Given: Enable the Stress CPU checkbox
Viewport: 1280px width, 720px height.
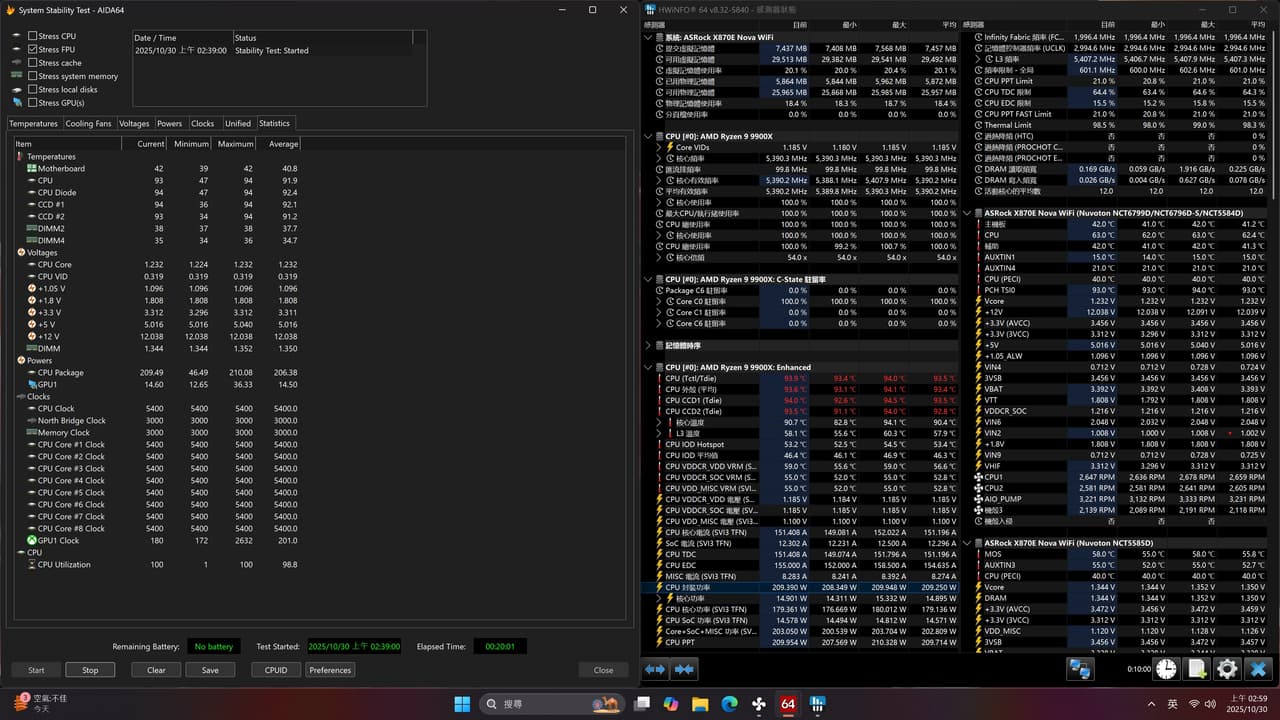Looking at the screenshot, I should point(33,36).
